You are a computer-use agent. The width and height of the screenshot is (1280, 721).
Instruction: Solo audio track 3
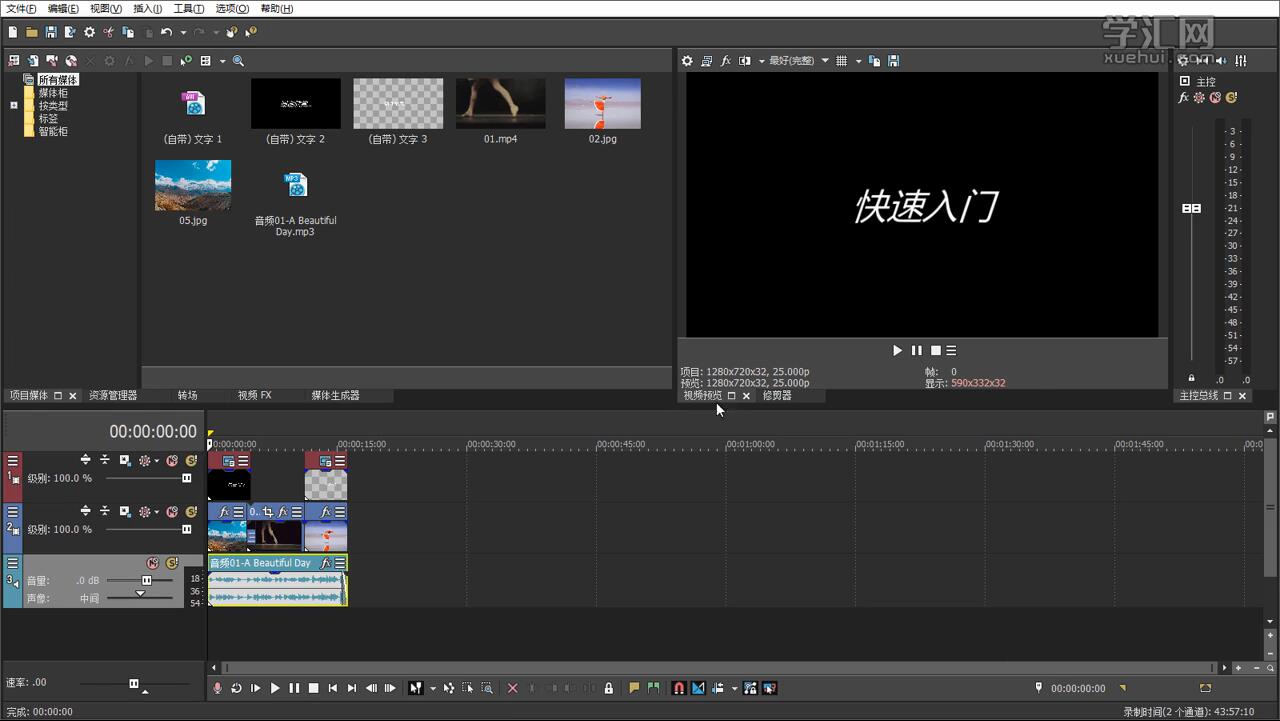172,563
